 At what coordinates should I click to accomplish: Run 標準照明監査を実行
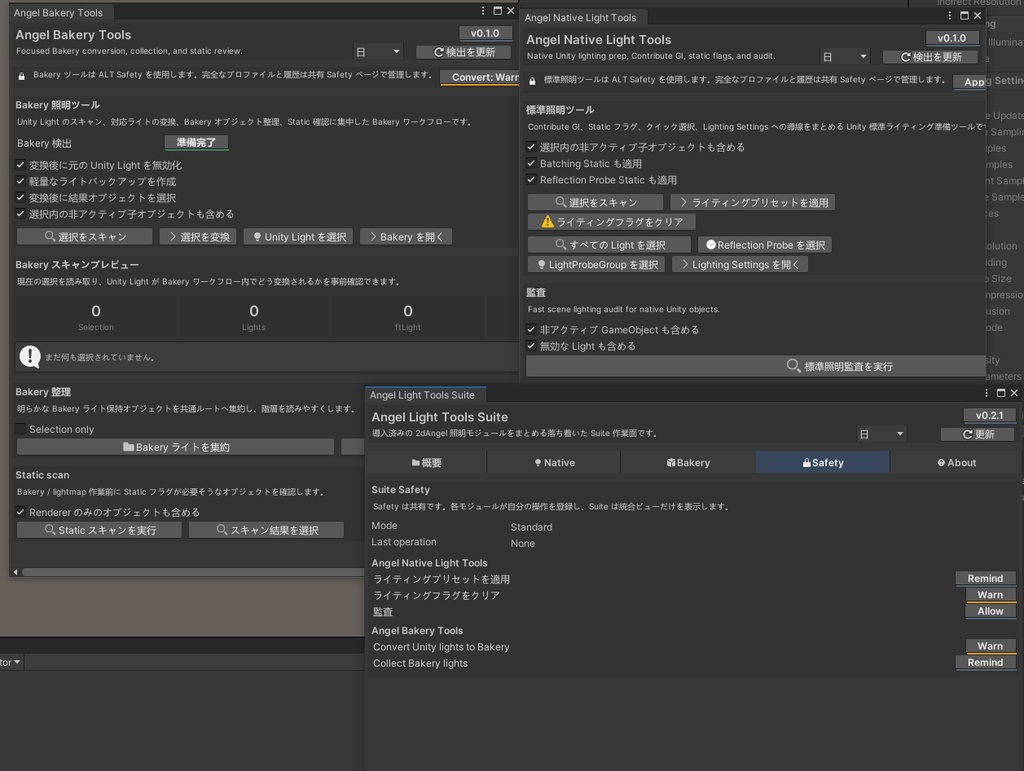coord(756,366)
